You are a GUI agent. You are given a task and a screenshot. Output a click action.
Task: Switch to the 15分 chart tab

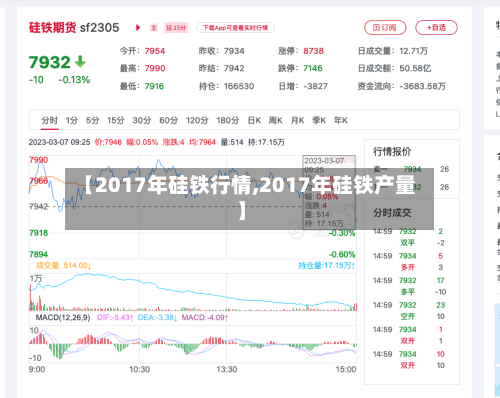116,120
